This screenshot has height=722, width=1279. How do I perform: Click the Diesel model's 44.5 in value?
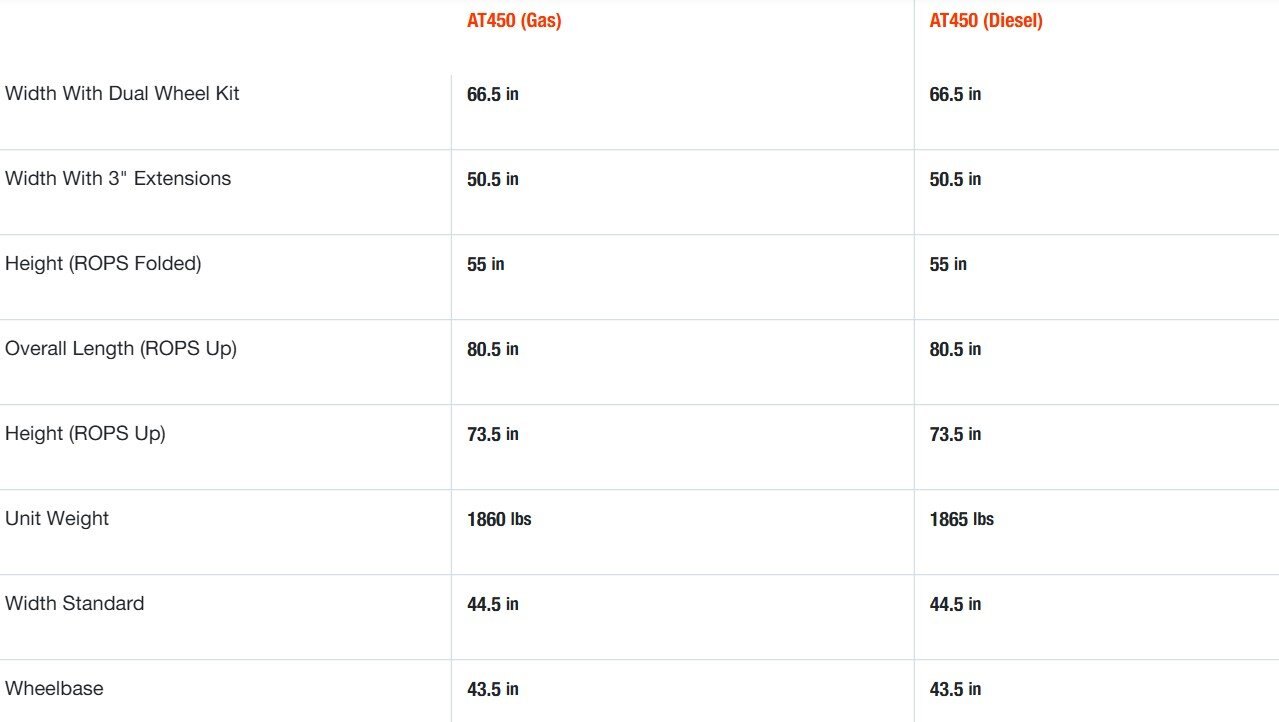tap(955, 604)
